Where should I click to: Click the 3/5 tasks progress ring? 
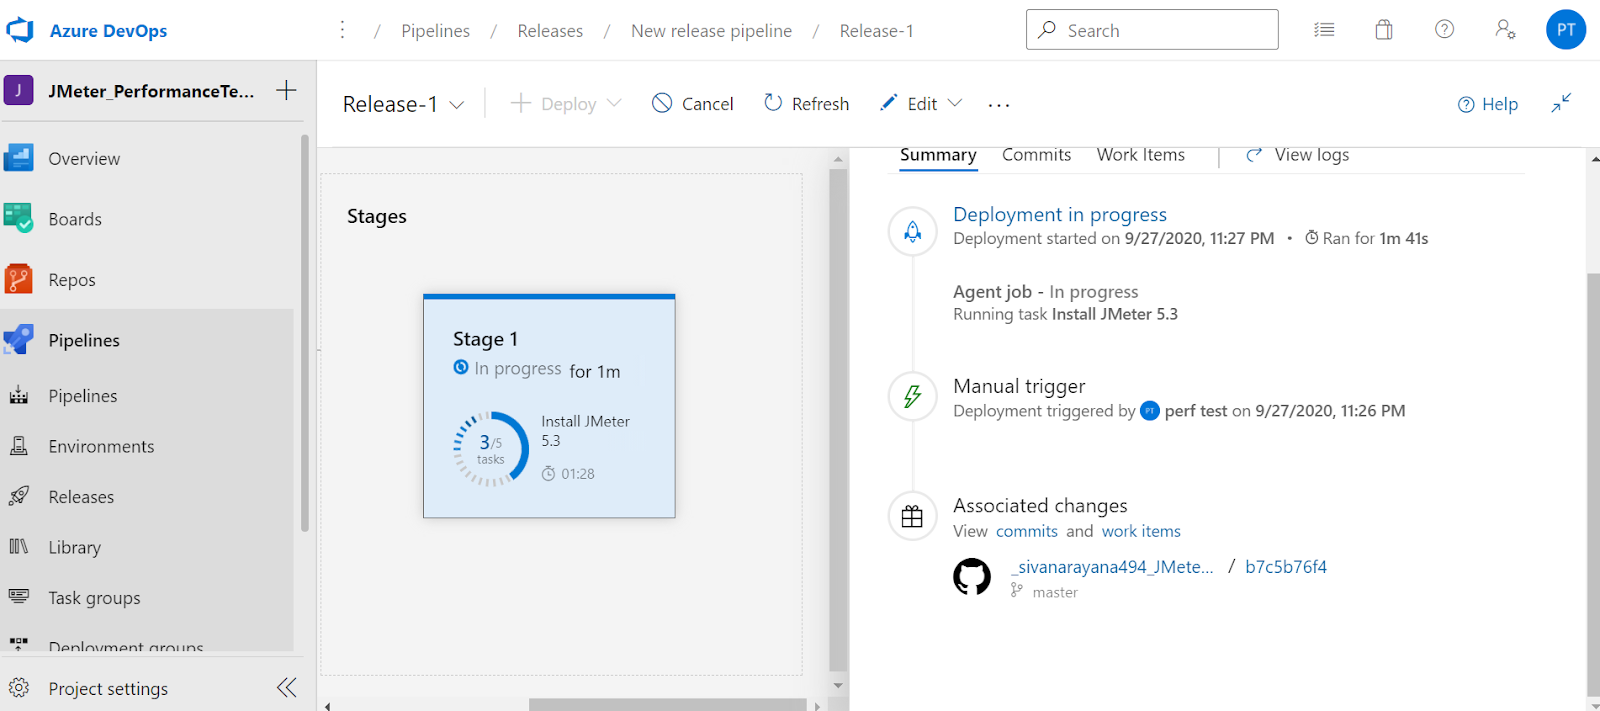coord(491,449)
